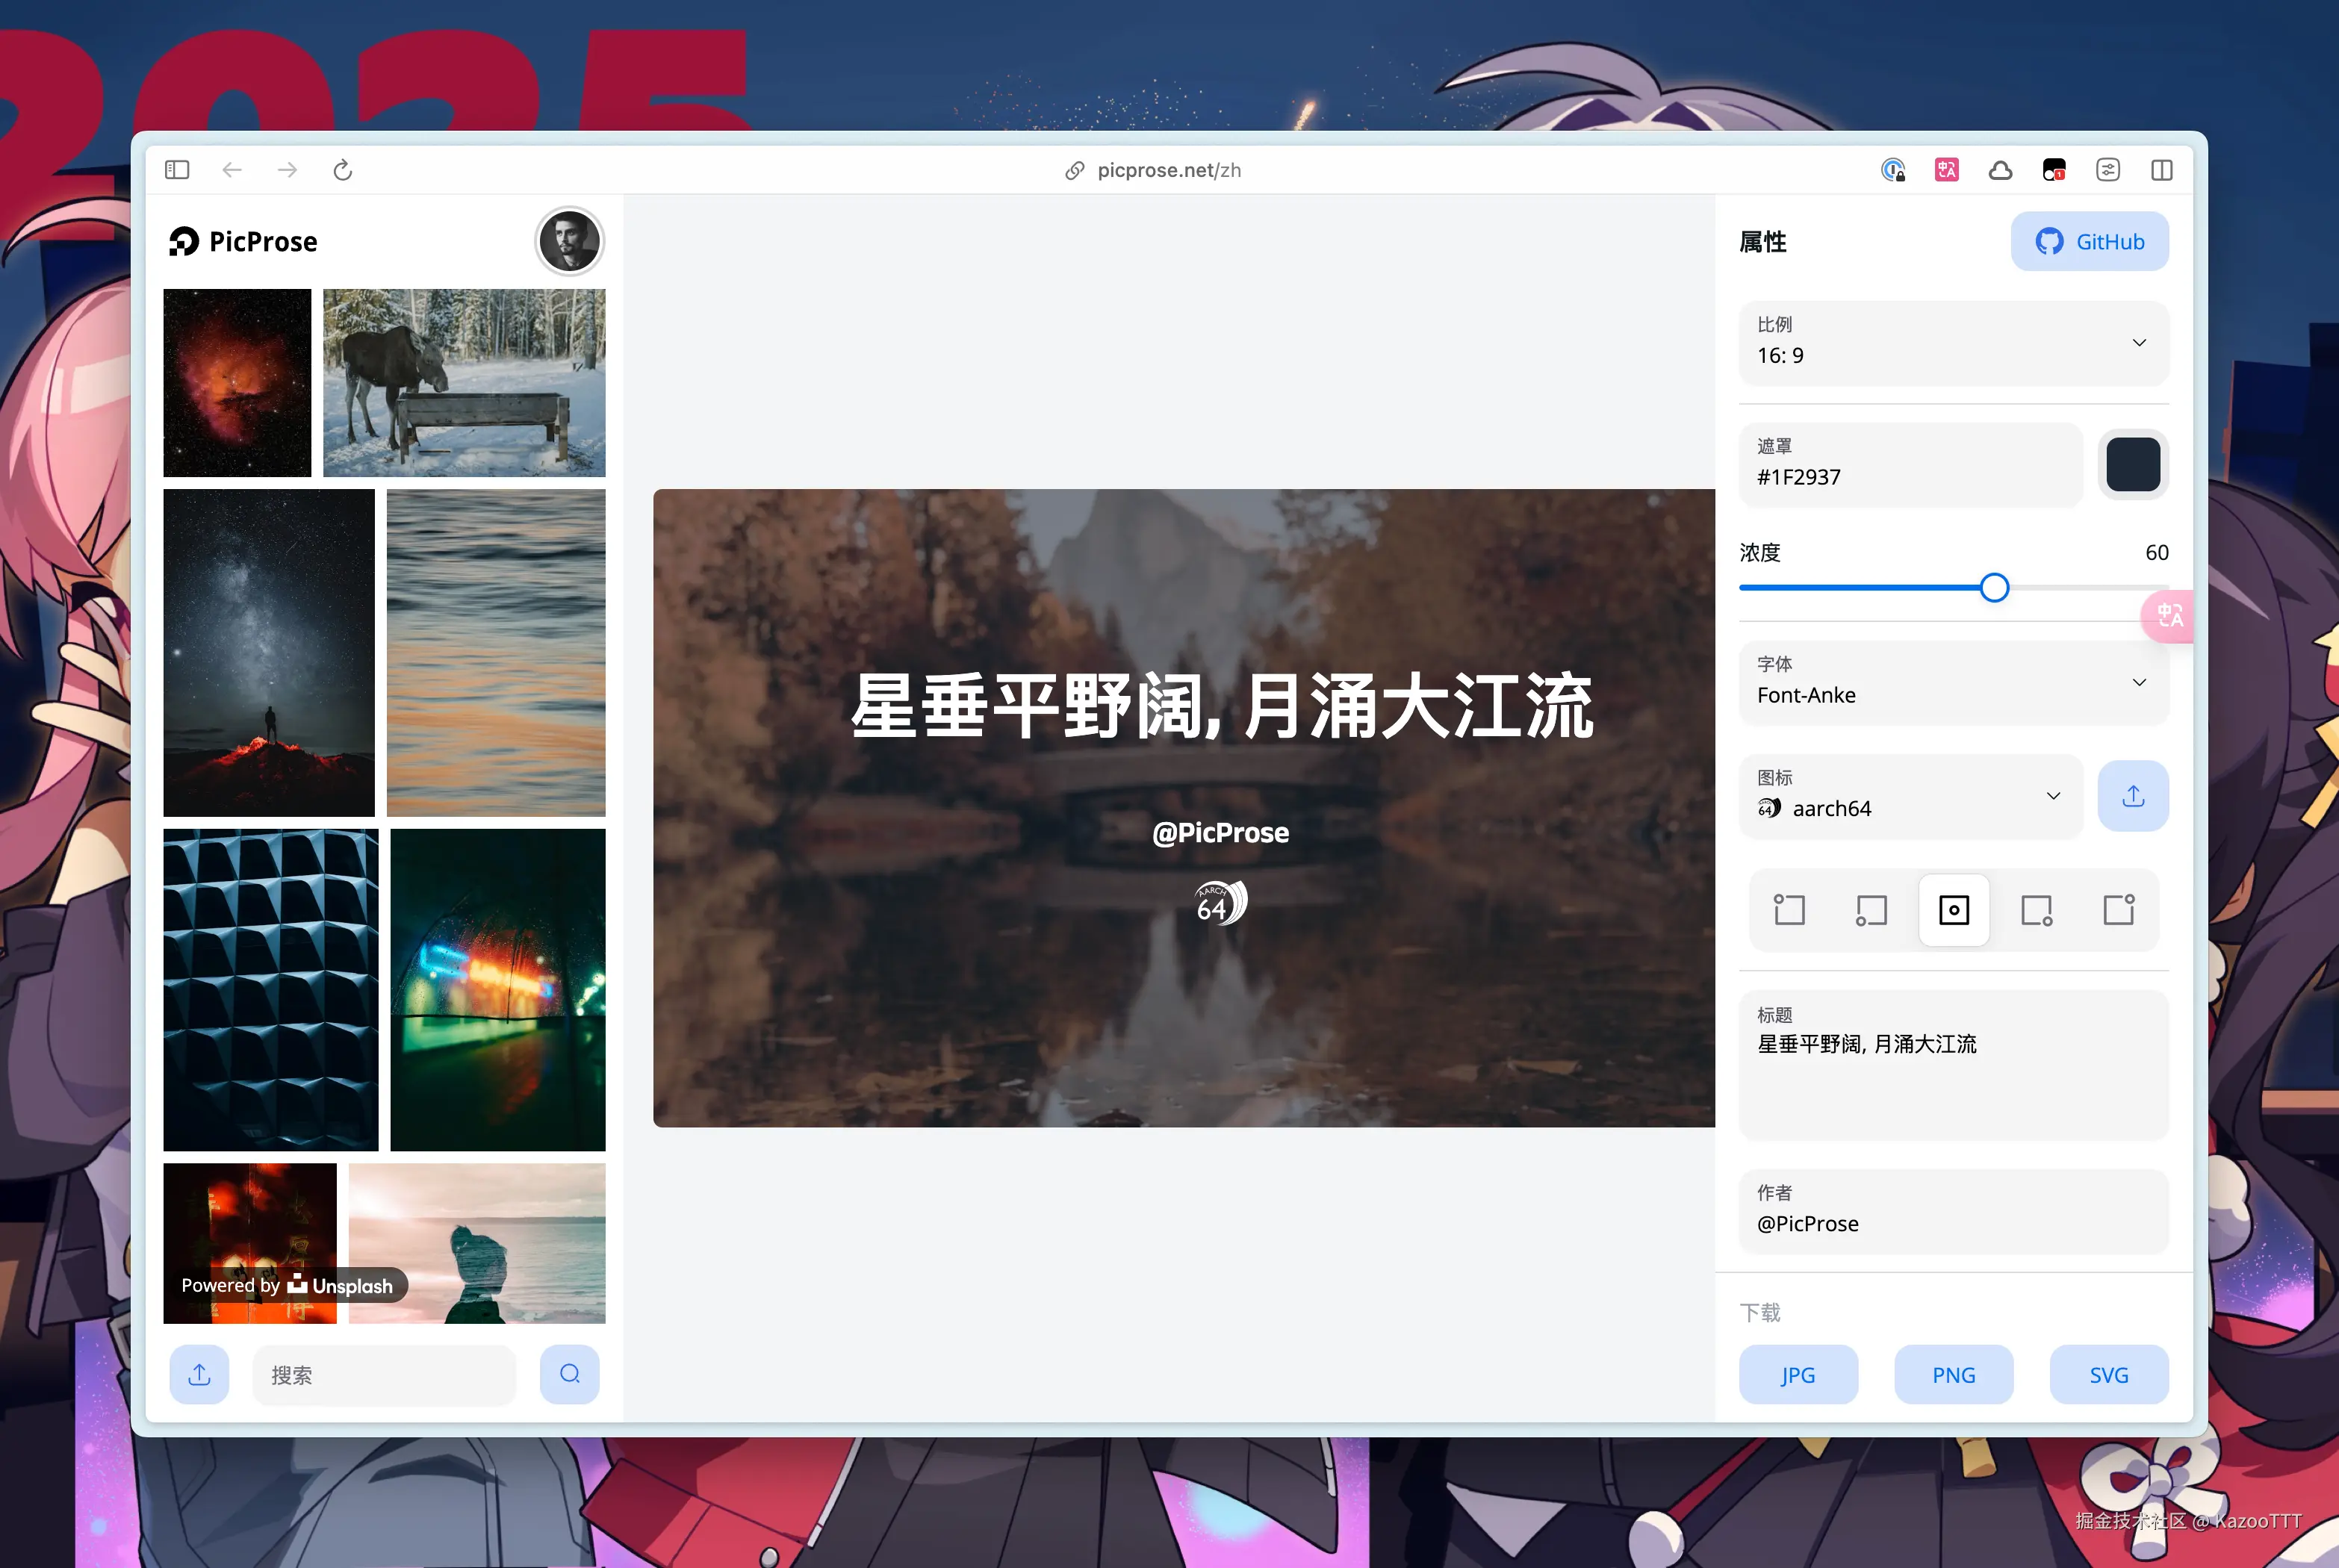Select the bottom-right logo position option
Screen dimensions: 2339x1568
pos(2037,910)
